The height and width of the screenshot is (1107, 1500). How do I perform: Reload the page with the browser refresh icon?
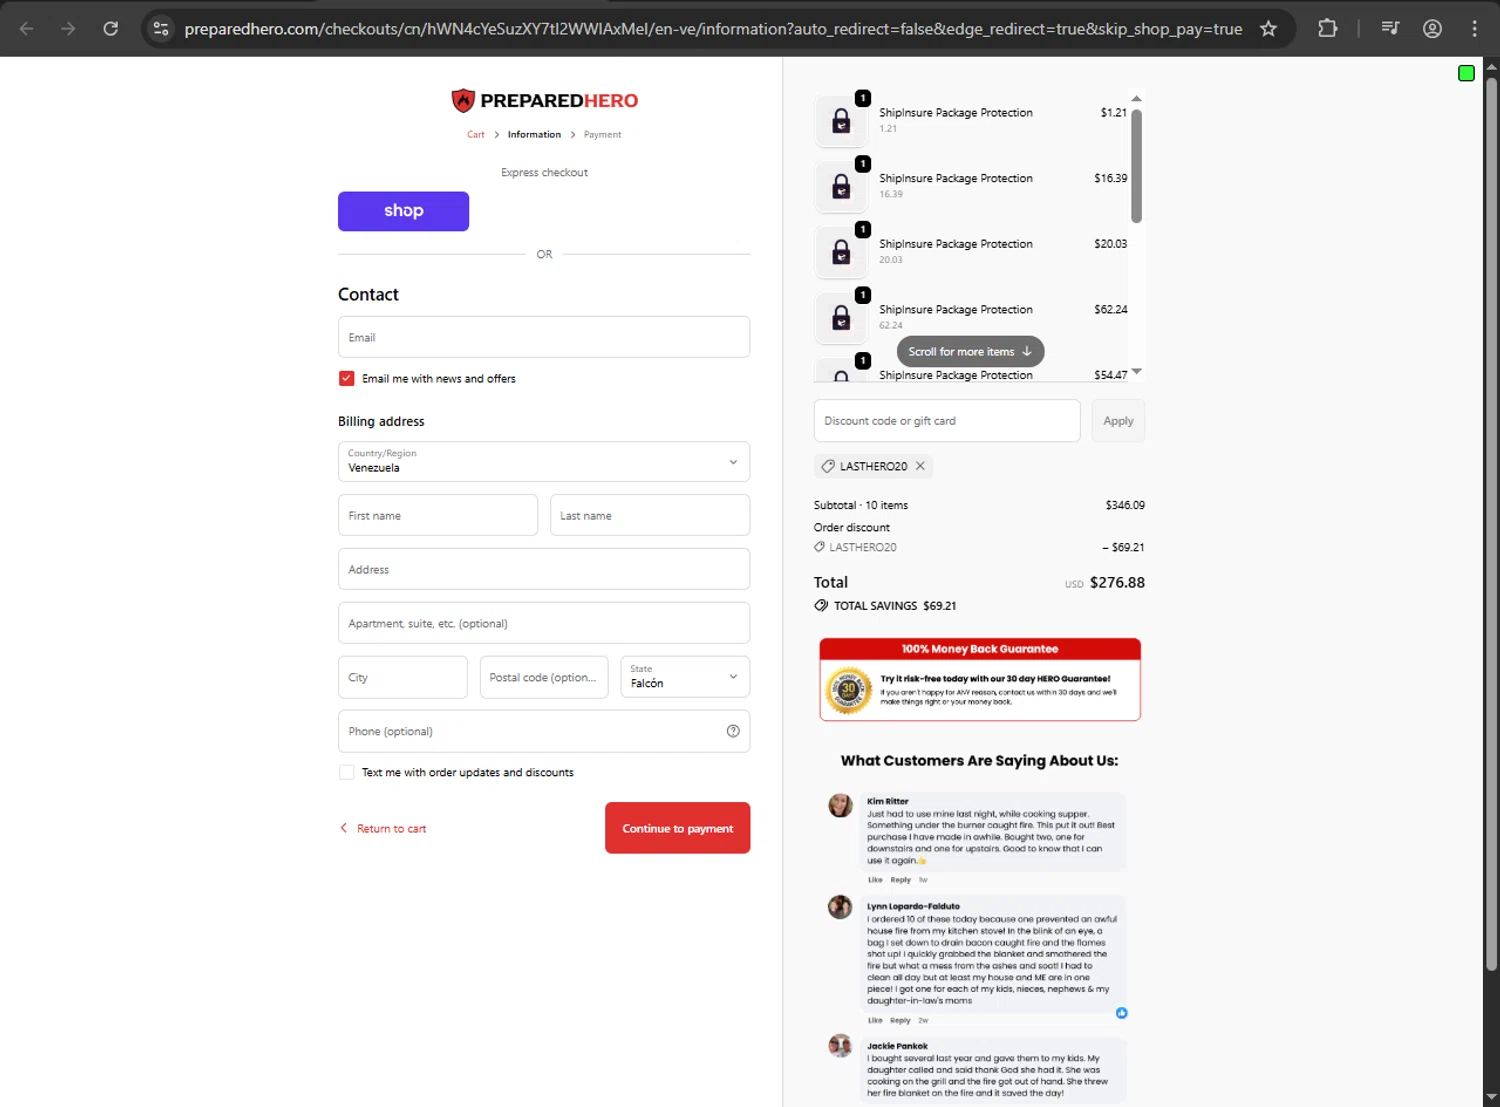111,28
